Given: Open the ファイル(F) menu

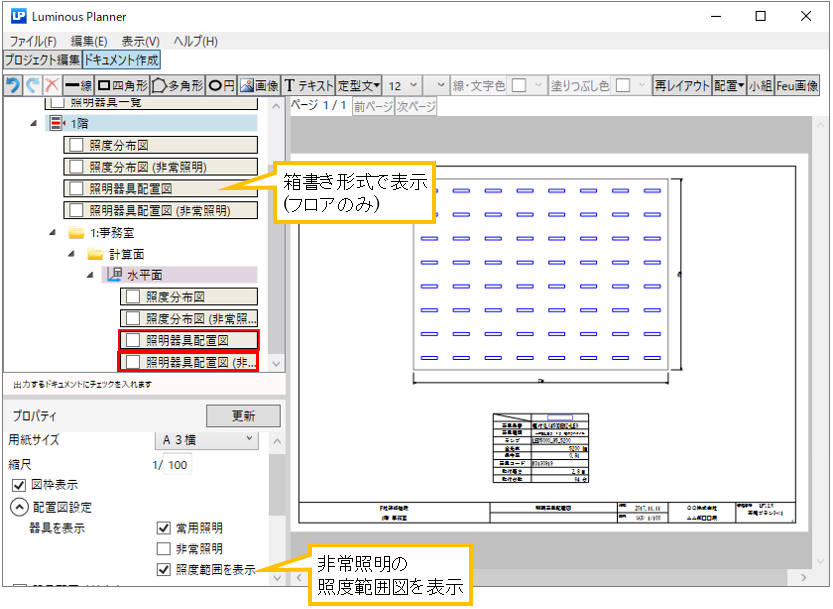Looking at the screenshot, I should pyautogui.click(x=33, y=41).
